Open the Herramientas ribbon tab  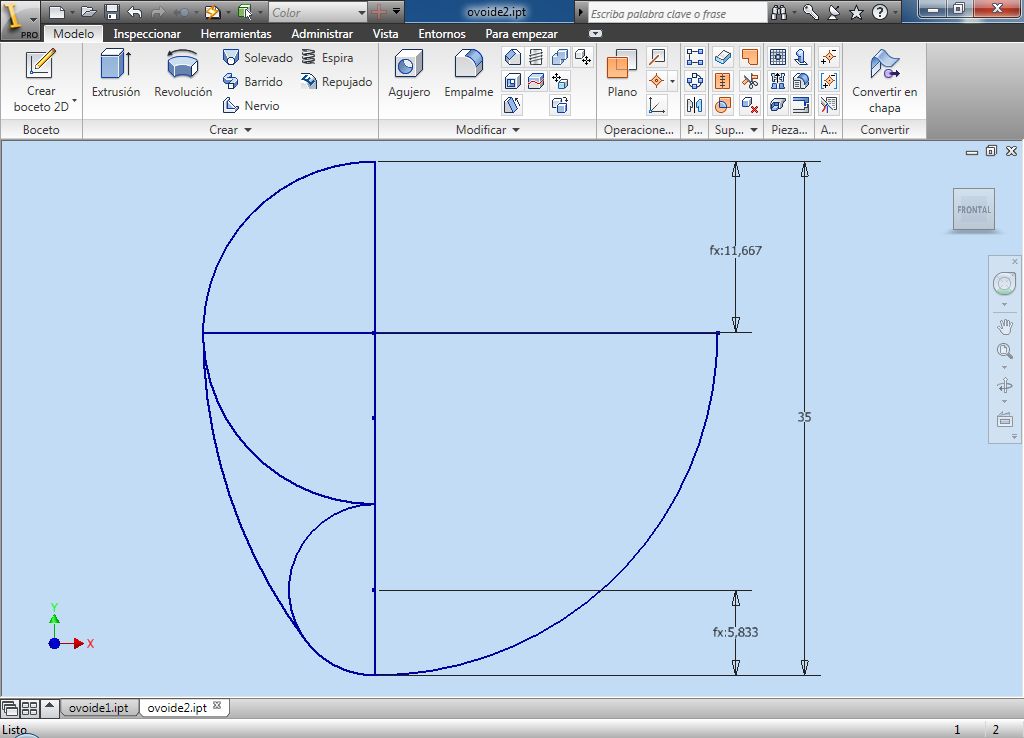pyautogui.click(x=236, y=33)
